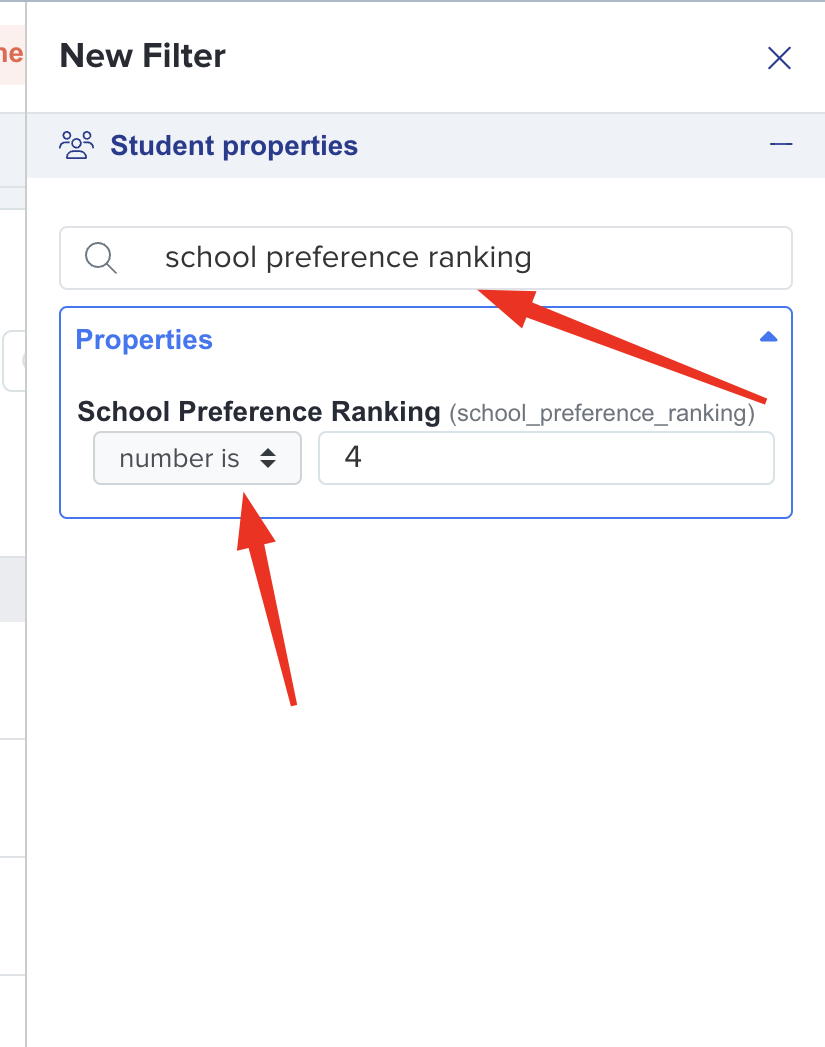This screenshot has width=825, height=1047.
Task: Focus the "school preference ranking" search box
Action: tap(426, 258)
